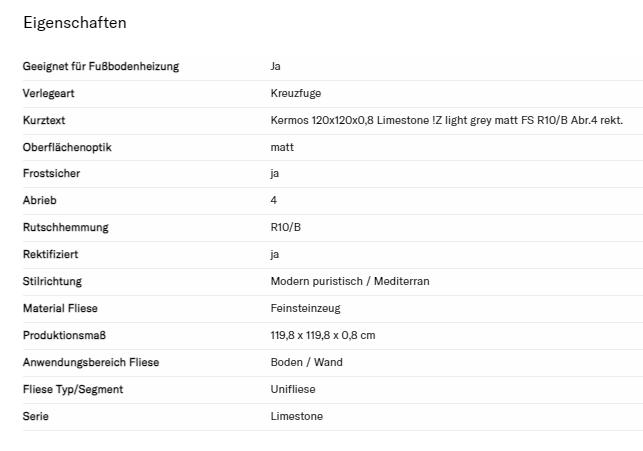Click the Eigenschaften heading
This screenshot has width=643, height=451.
coord(75,22)
